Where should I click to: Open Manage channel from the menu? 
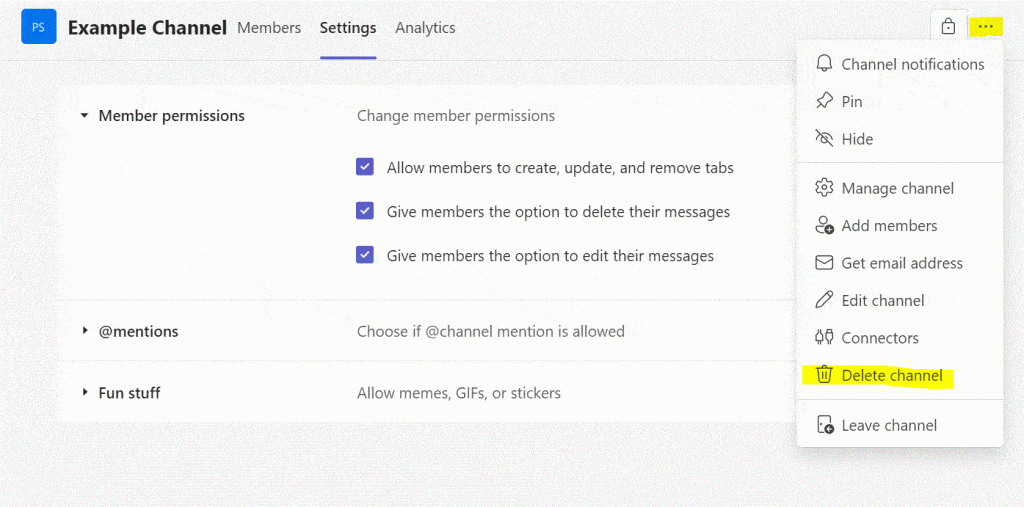(x=900, y=188)
